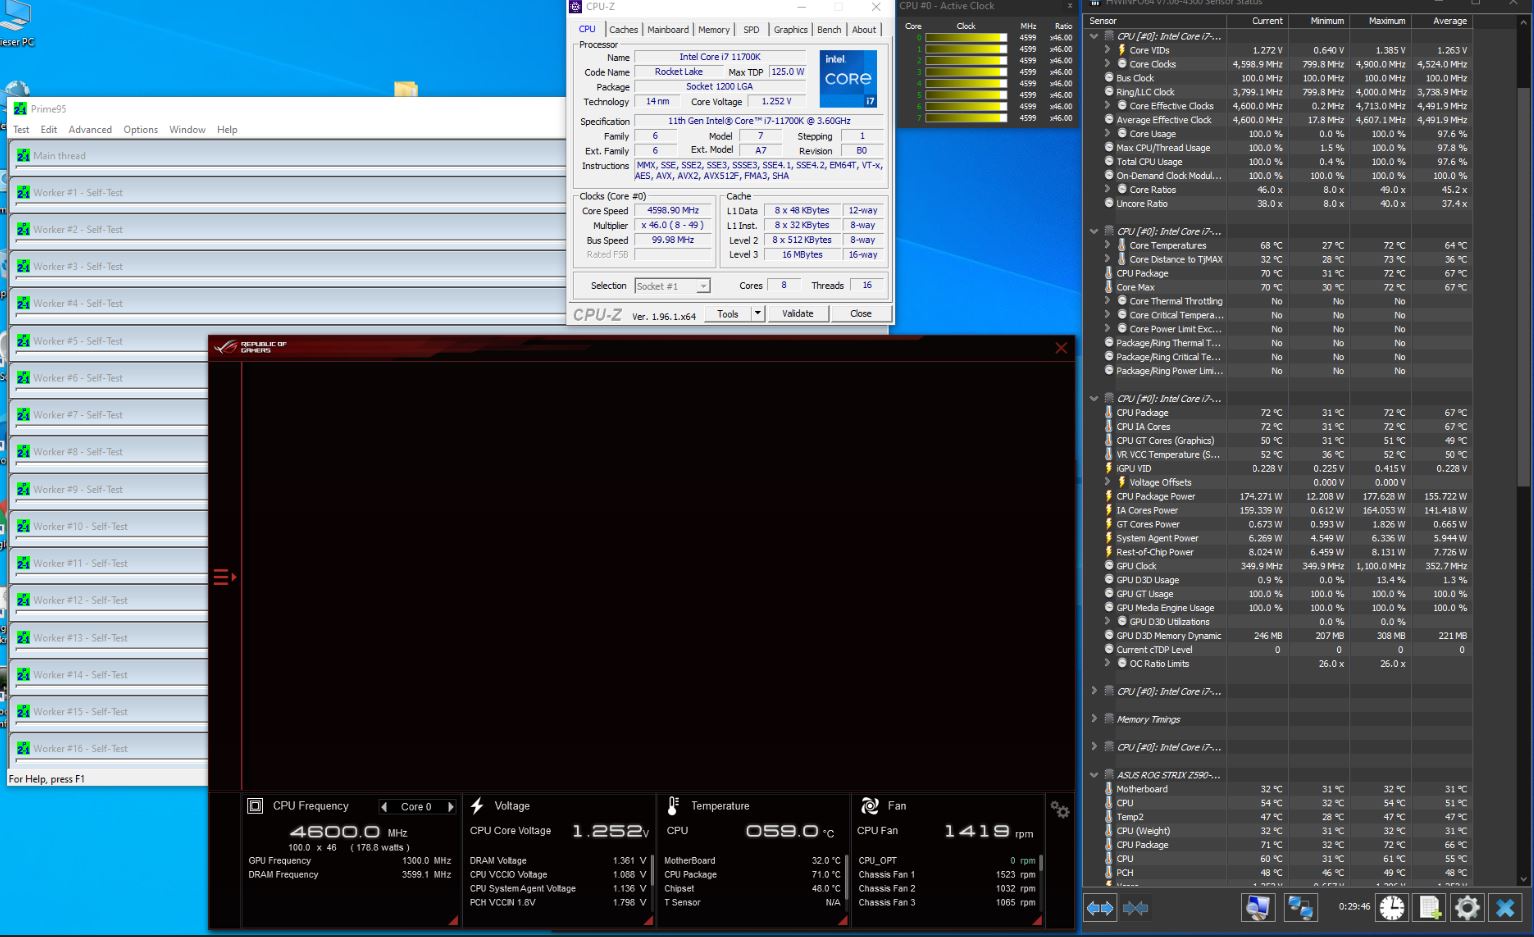Switch to CPU-Z Caches tab

623,30
